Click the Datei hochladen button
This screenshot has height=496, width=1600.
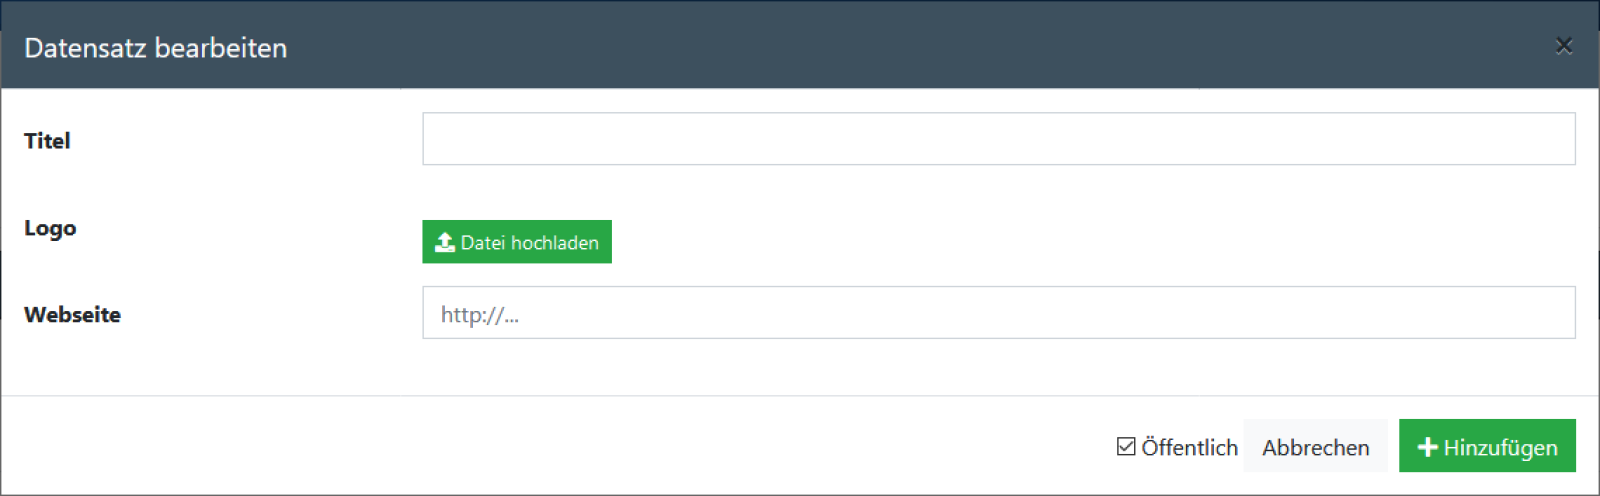(517, 242)
